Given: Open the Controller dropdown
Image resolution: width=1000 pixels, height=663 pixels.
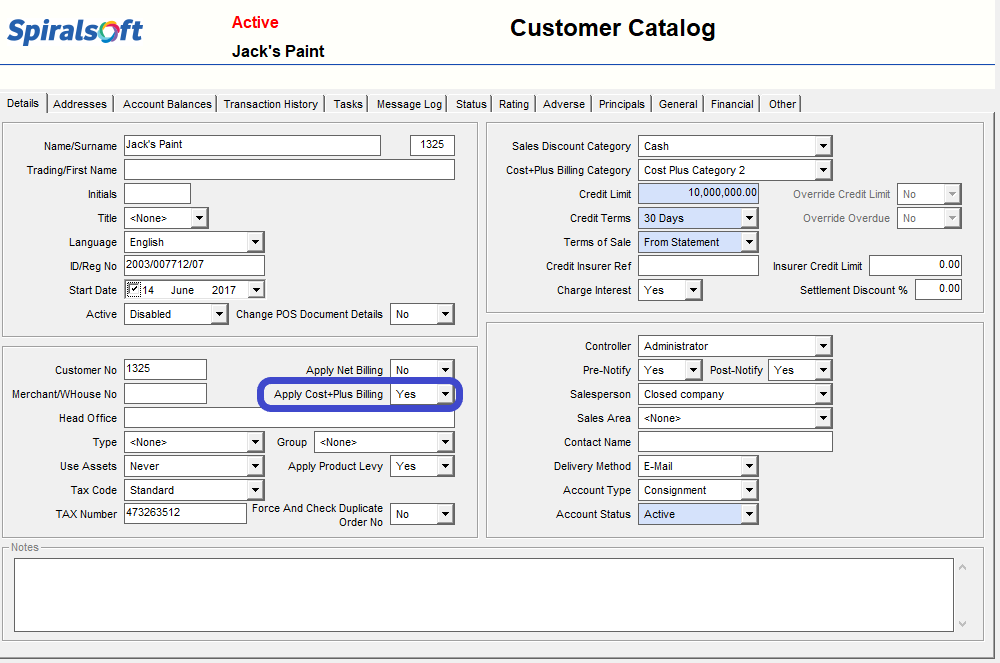Looking at the screenshot, I should [x=823, y=346].
